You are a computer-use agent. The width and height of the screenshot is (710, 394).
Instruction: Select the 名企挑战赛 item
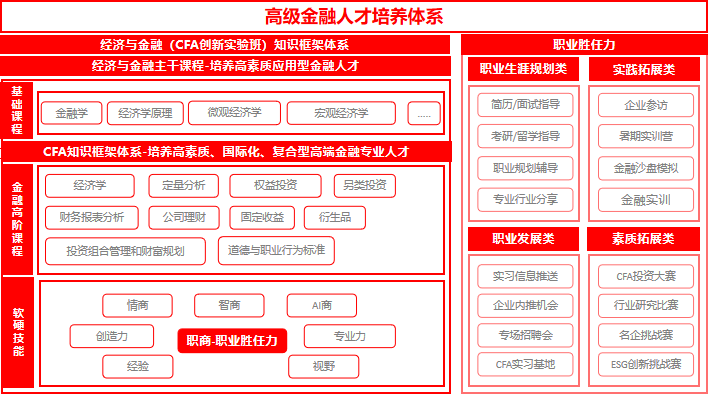(x=646, y=336)
